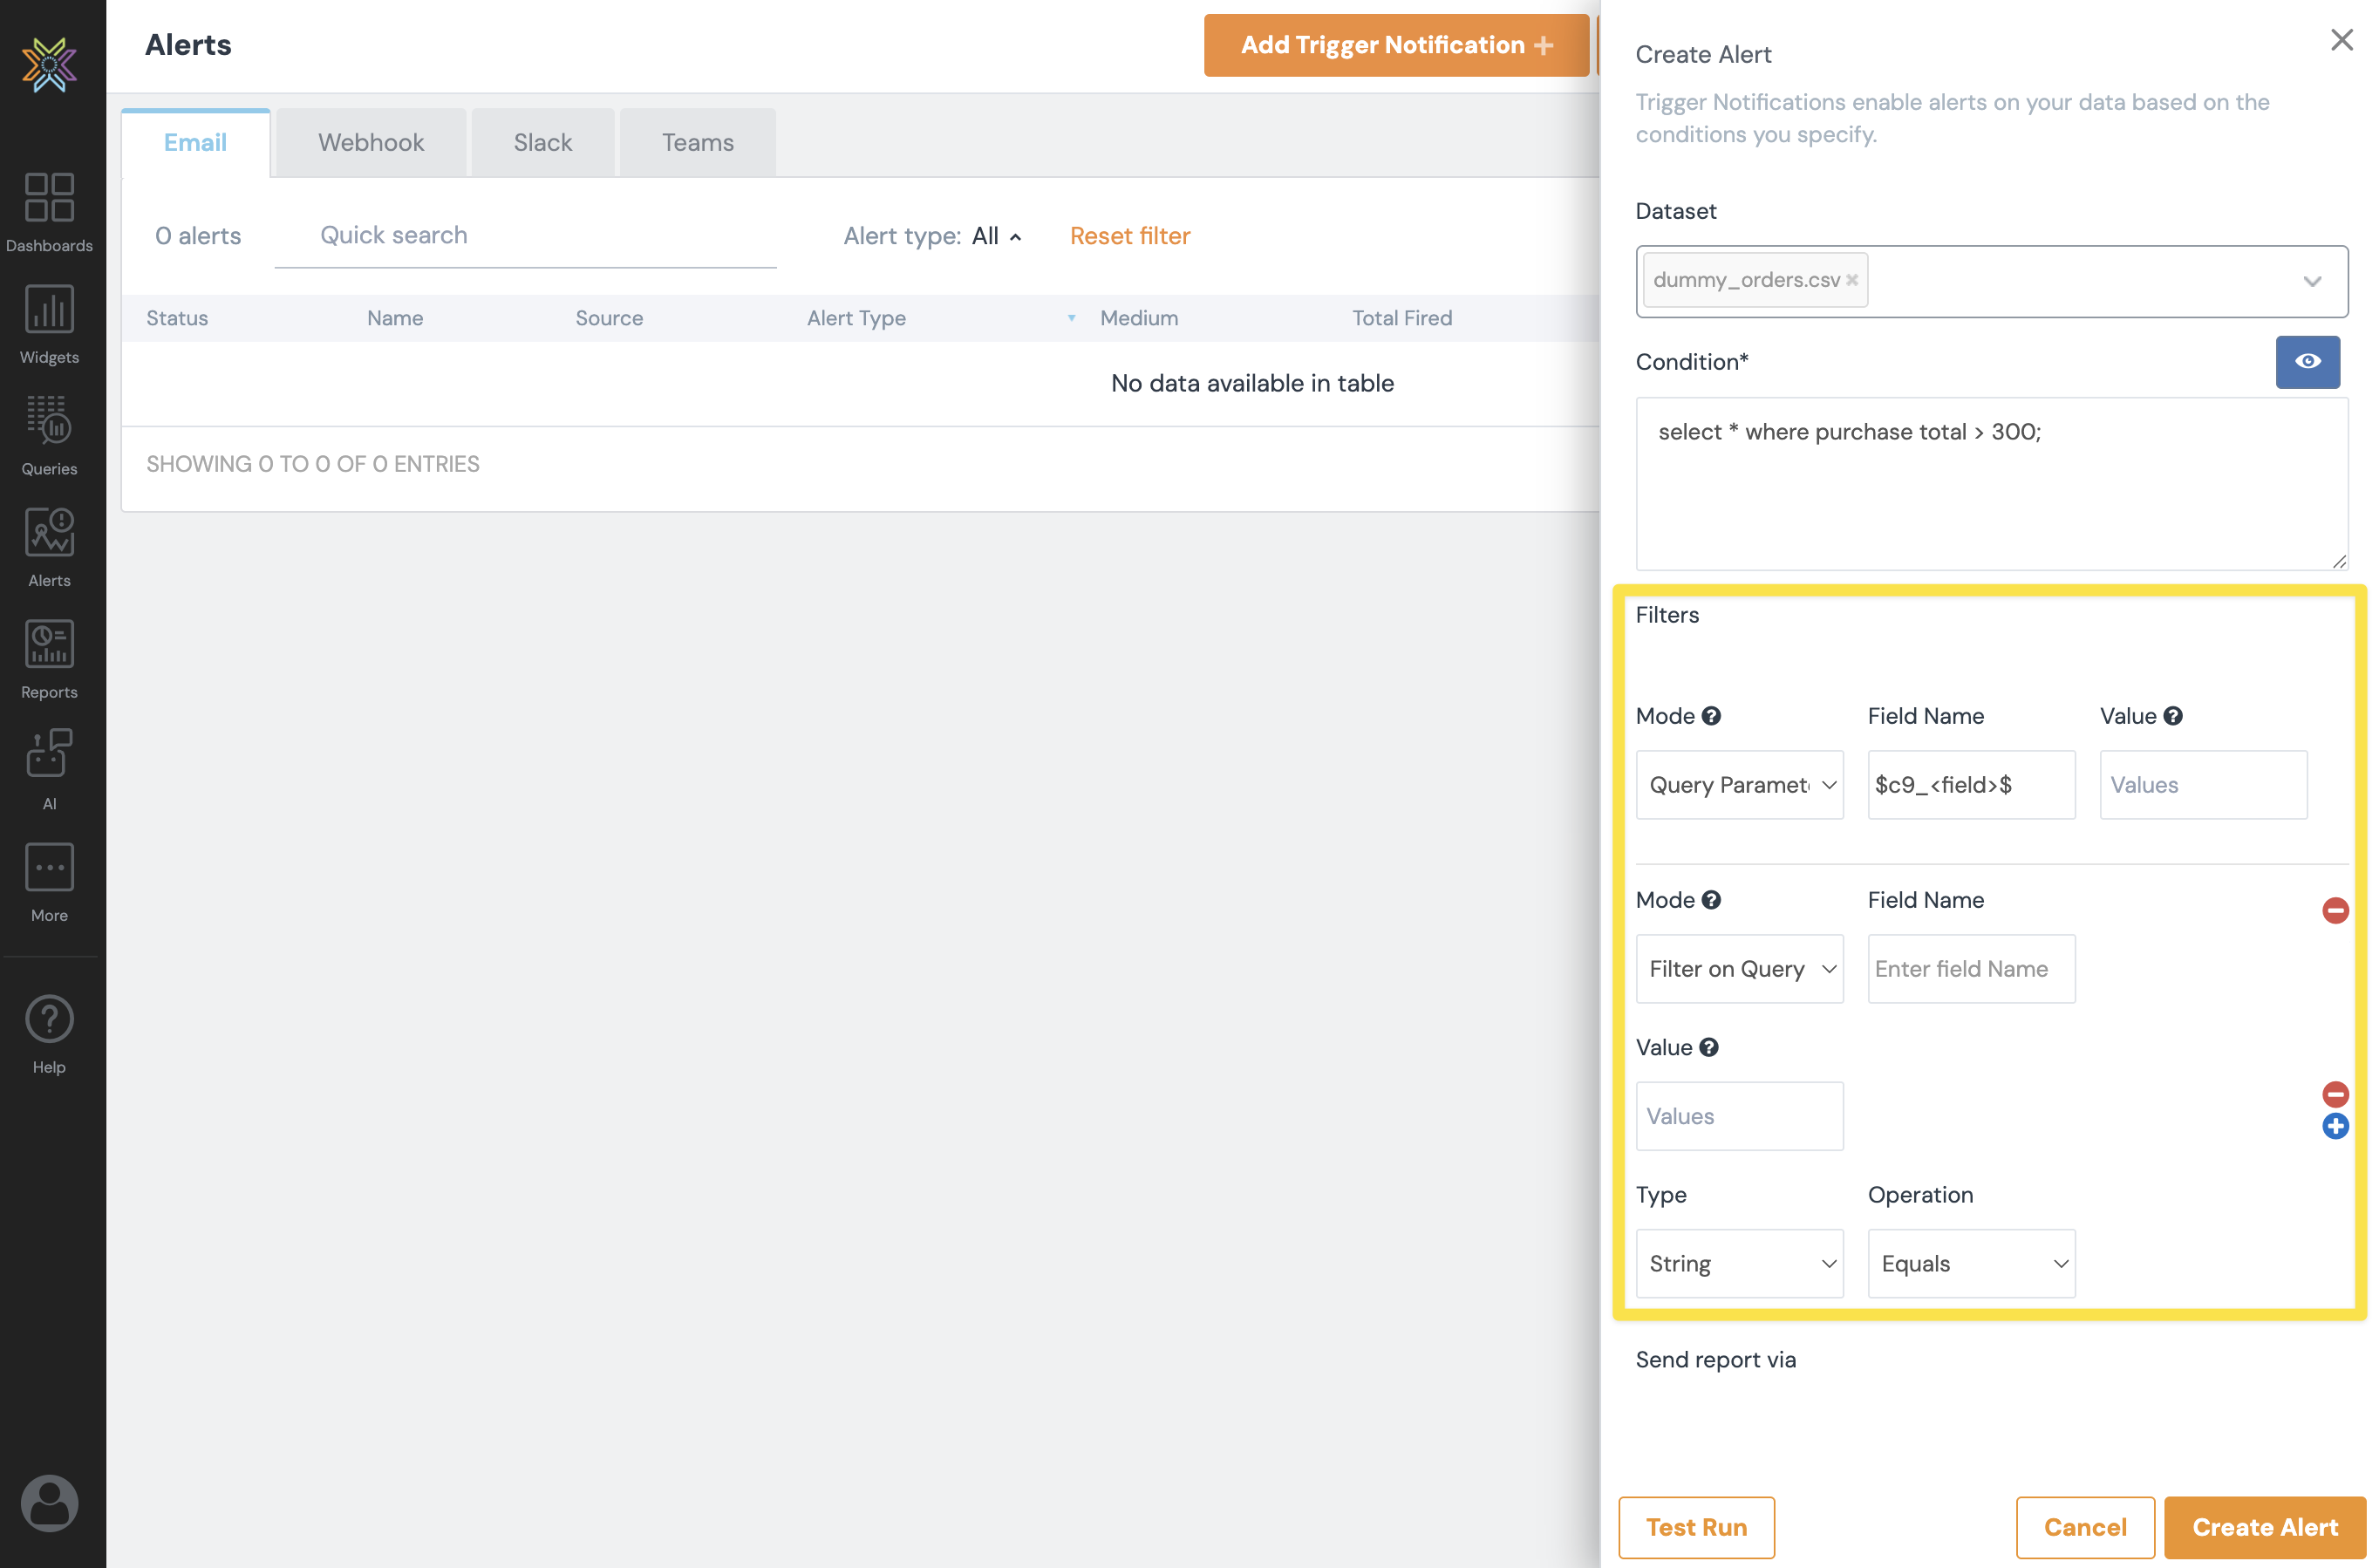Go to the Queries page
Viewport: 2379px width, 1568px height.
pos(49,421)
